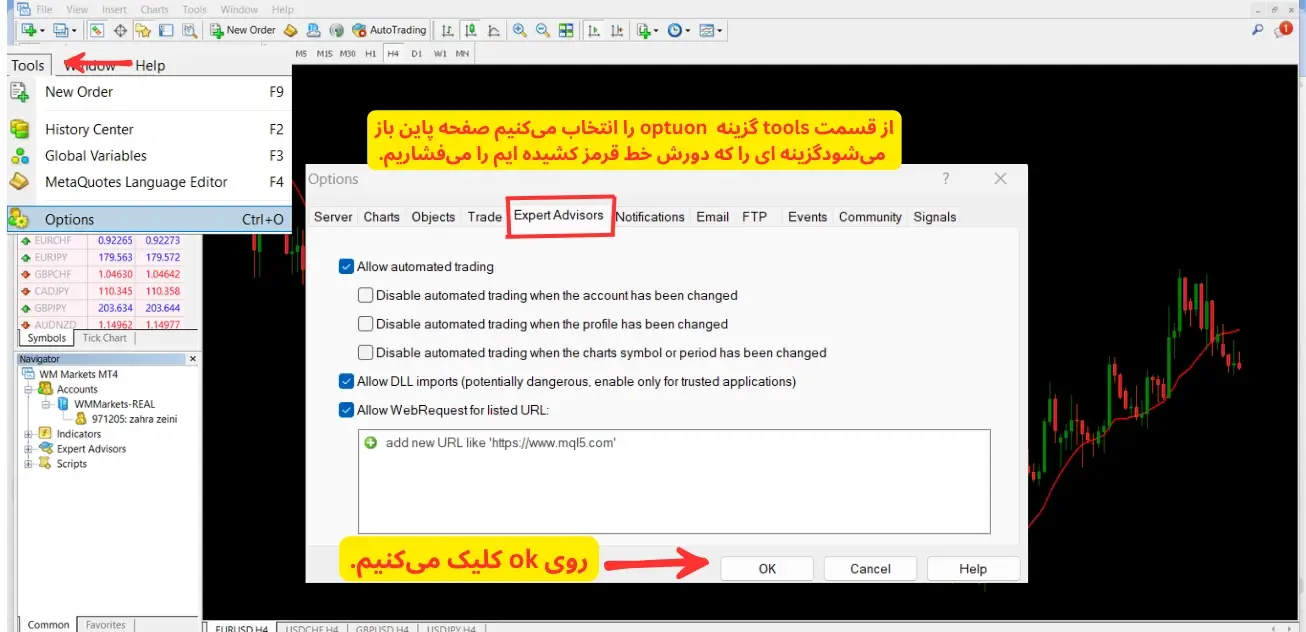
Task: Click the zoom in magnifier icon
Action: click(x=520, y=30)
